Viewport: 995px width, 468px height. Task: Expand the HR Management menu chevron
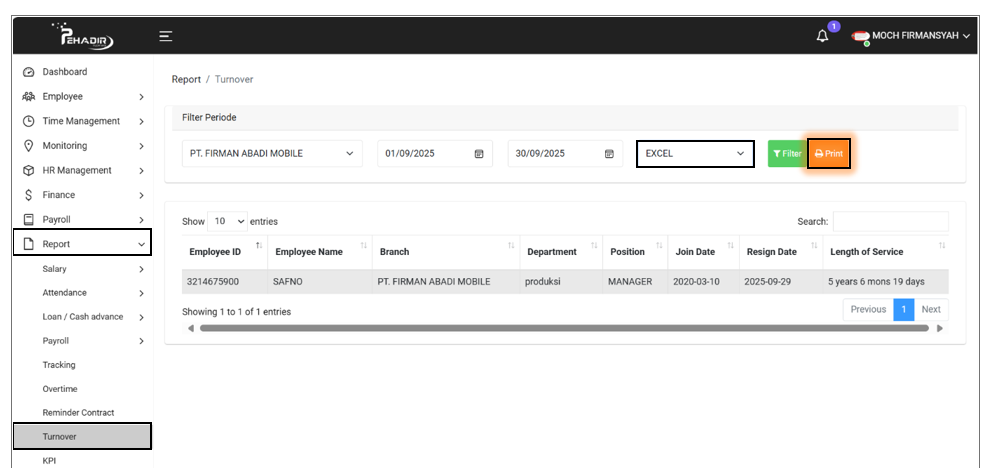141,171
